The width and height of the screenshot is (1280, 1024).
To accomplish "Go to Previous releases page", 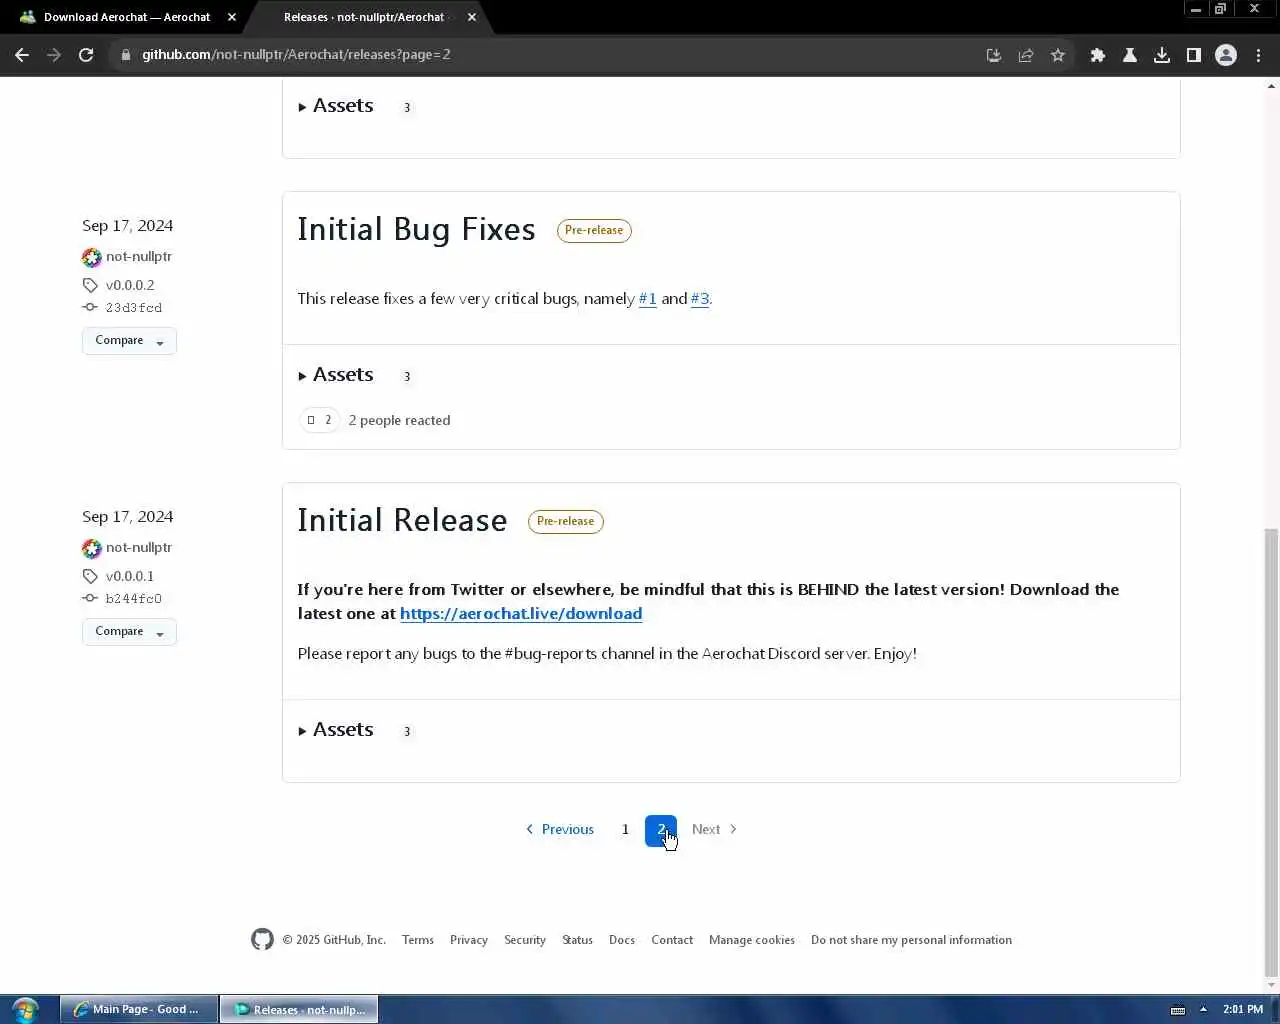I will click(560, 829).
